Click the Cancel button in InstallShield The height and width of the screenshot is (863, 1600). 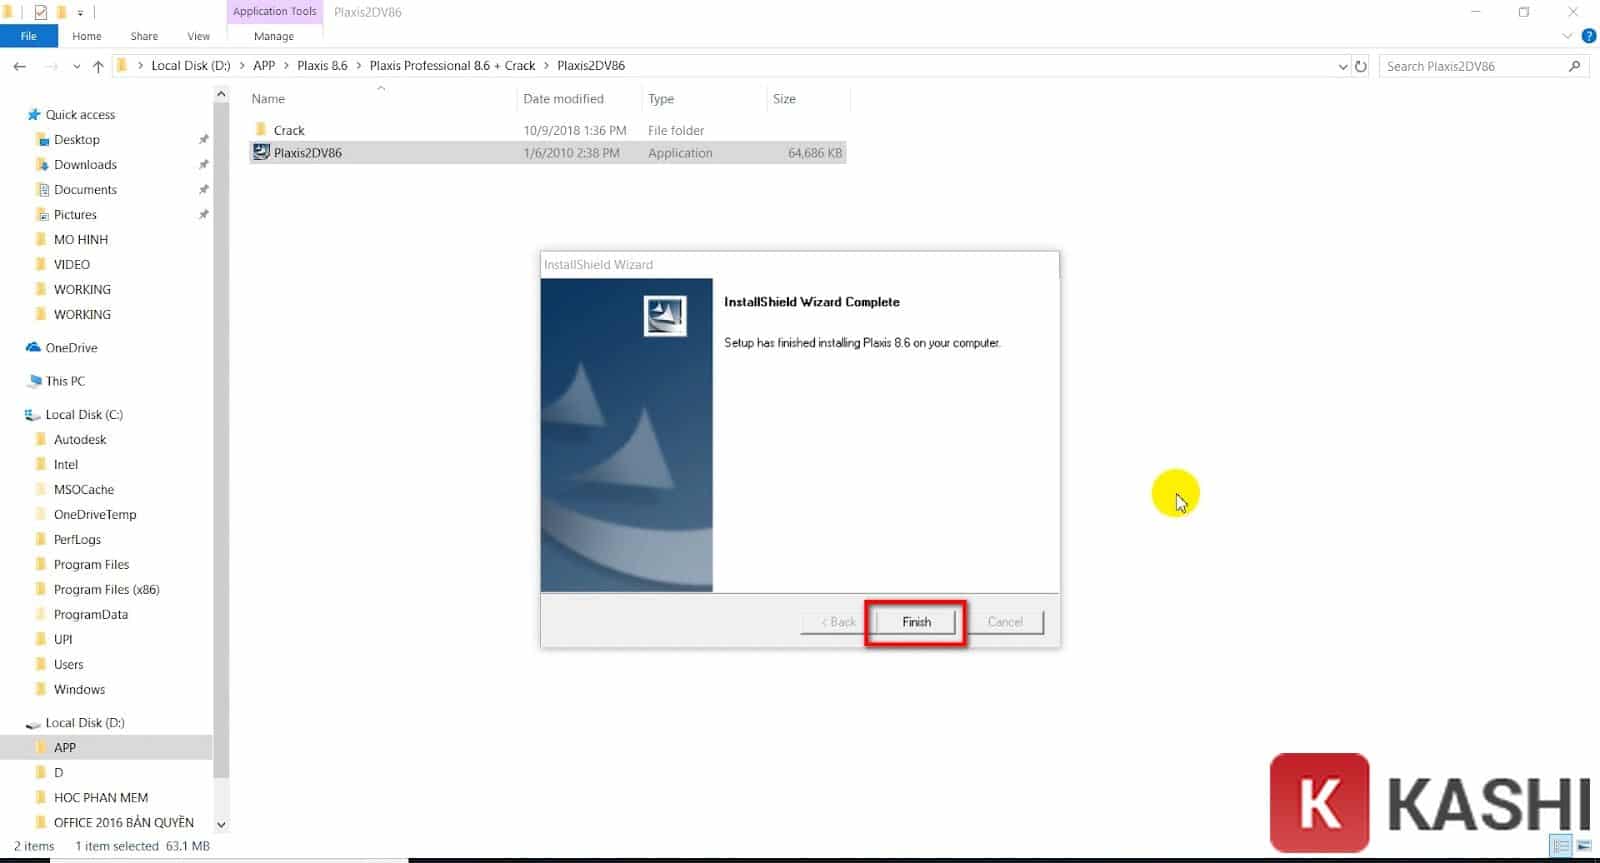(x=1005, y=622)
